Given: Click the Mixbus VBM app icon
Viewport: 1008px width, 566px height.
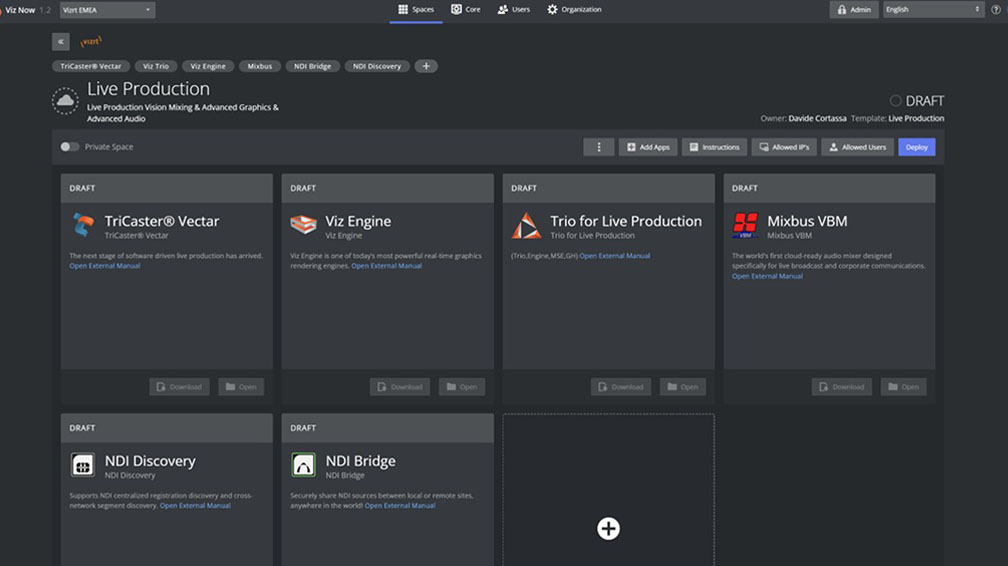Looking at the screenshot, I should coord(745,225).
